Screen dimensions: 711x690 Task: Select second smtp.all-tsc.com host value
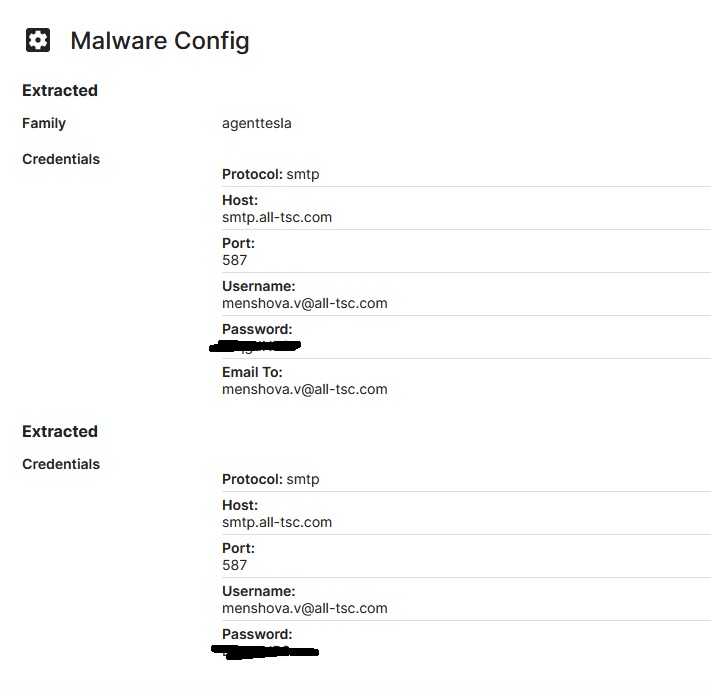pos(277,522)
